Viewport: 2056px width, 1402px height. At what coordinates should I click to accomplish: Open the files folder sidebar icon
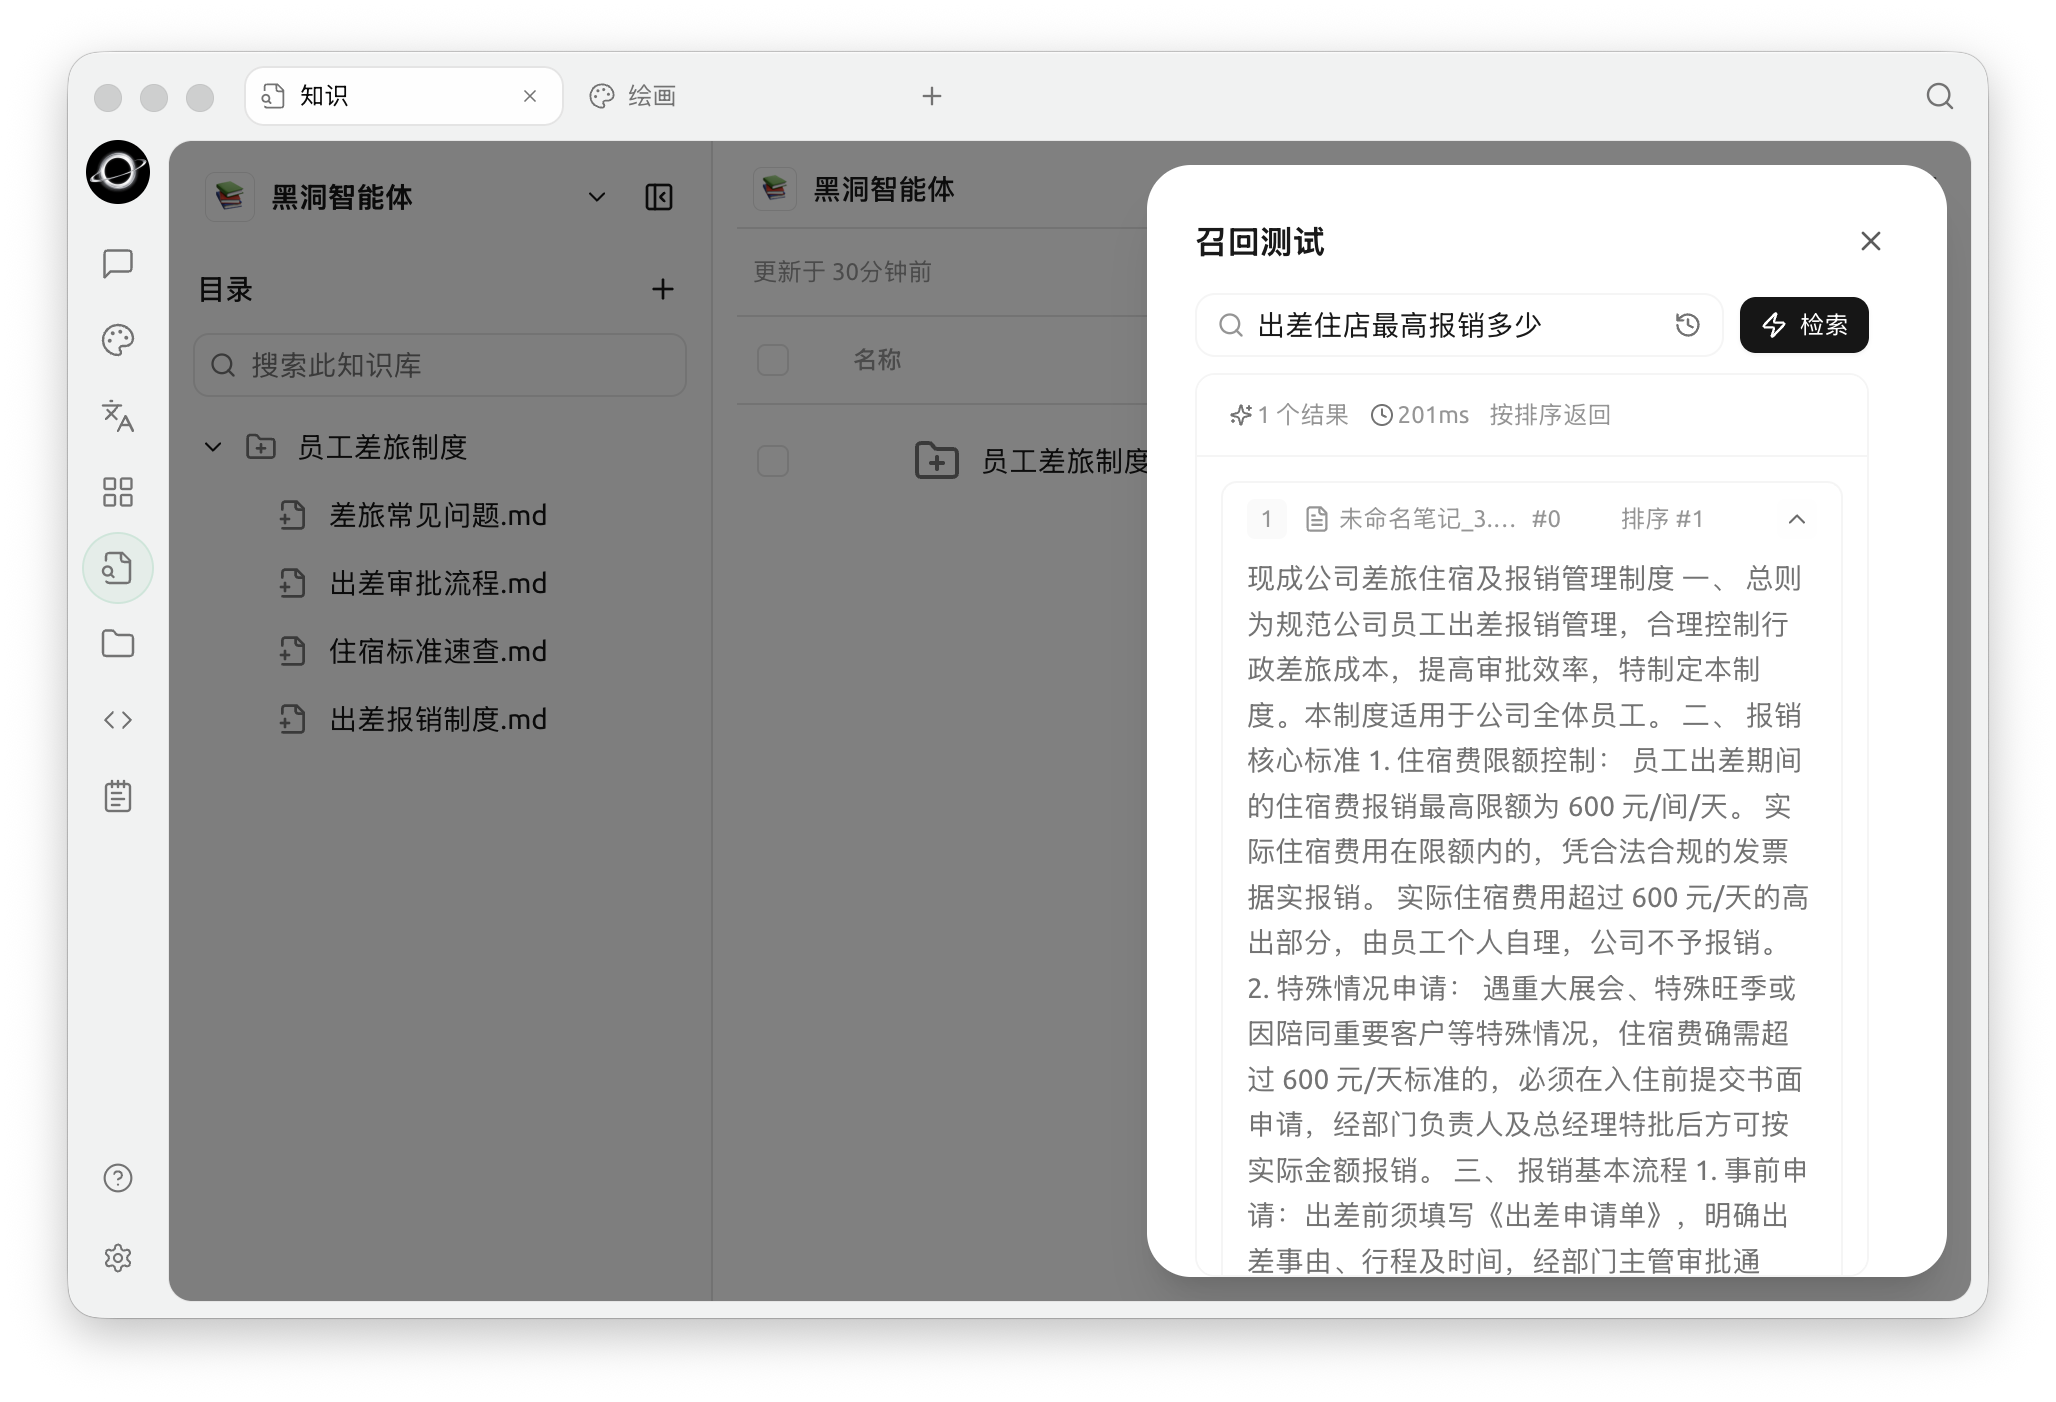(118, 644)
